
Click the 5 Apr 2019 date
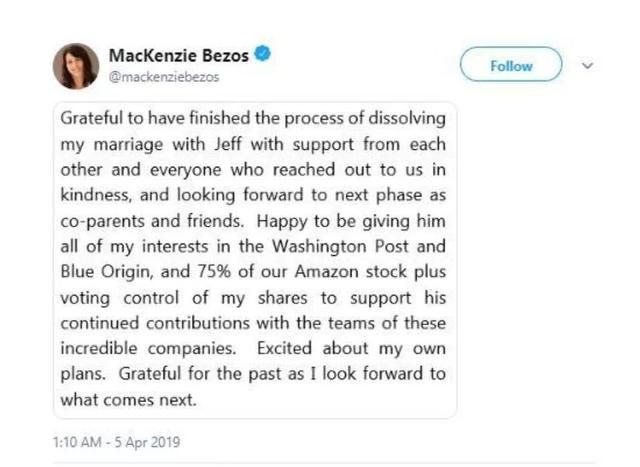pyautogui.click(x=147, y=442)
